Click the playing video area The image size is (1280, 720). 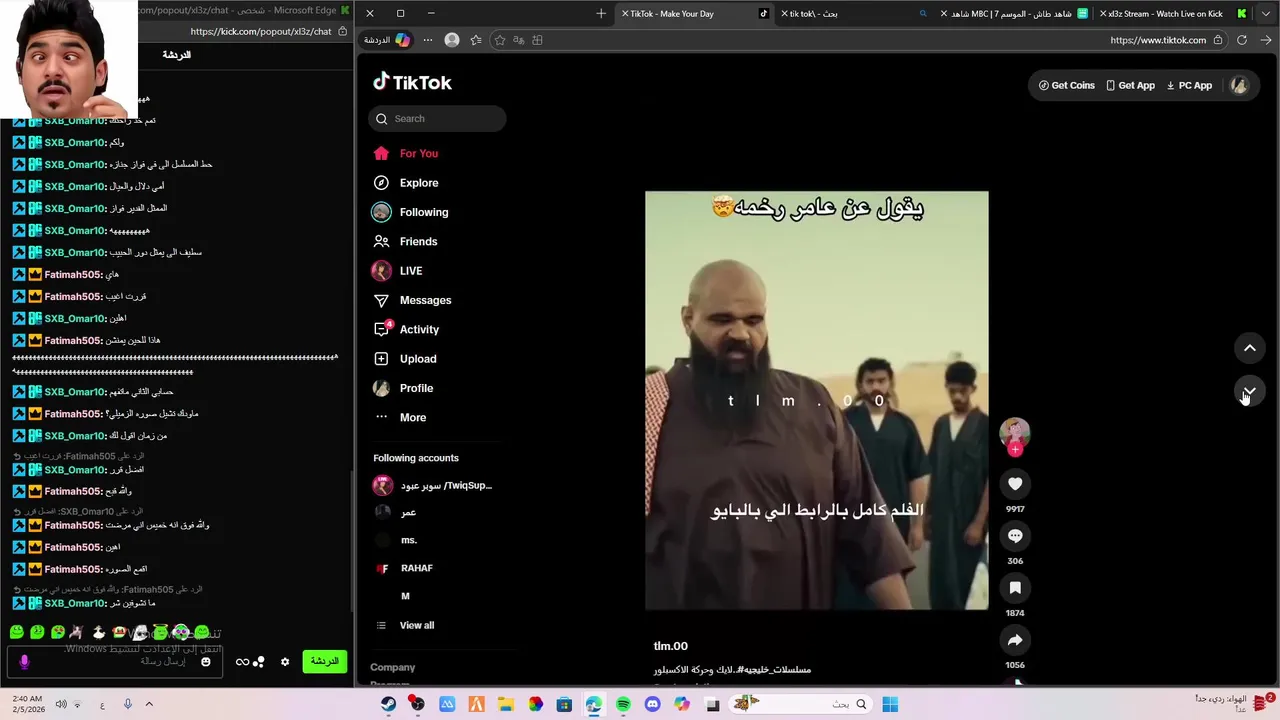[x=816, y=400]
